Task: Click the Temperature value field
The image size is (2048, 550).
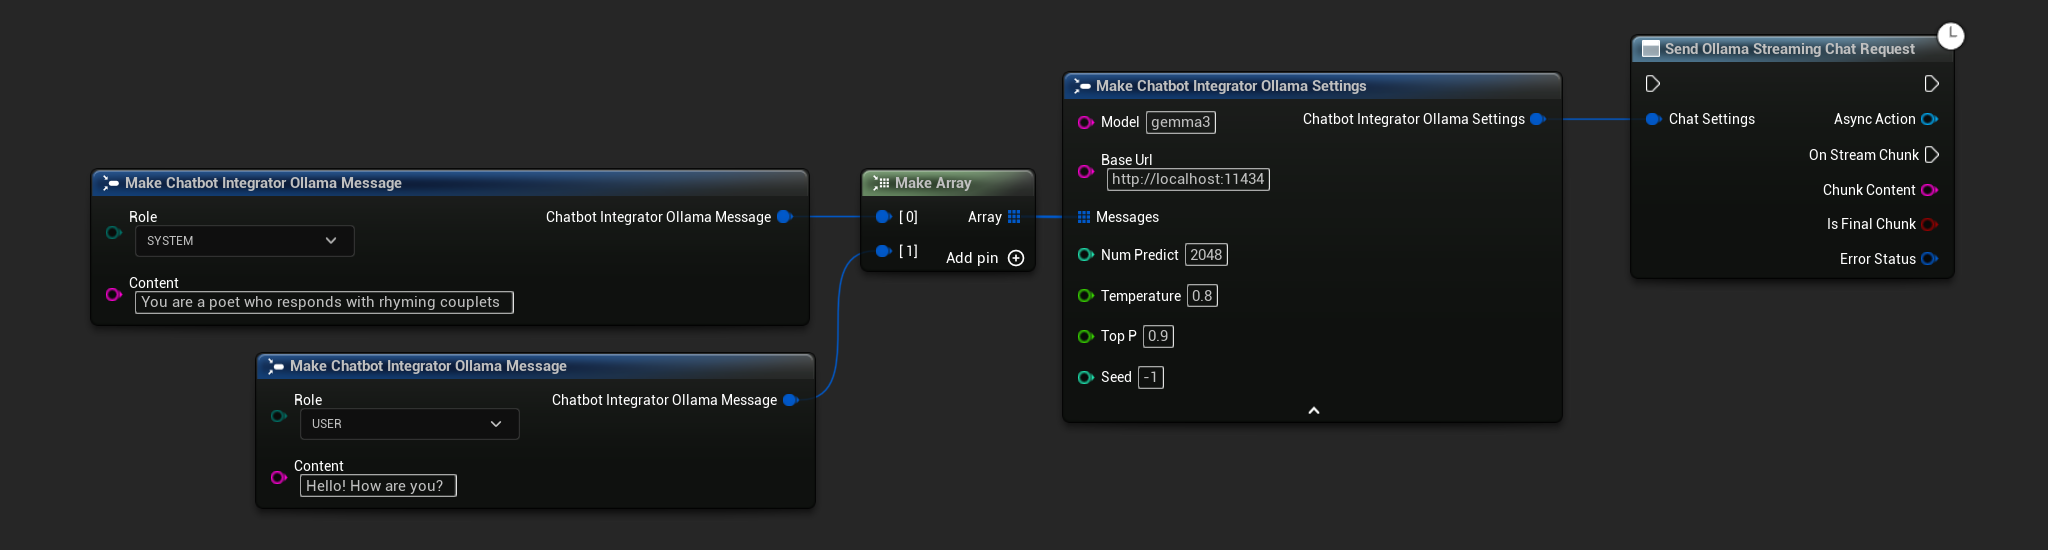Action: point(1202,296)
